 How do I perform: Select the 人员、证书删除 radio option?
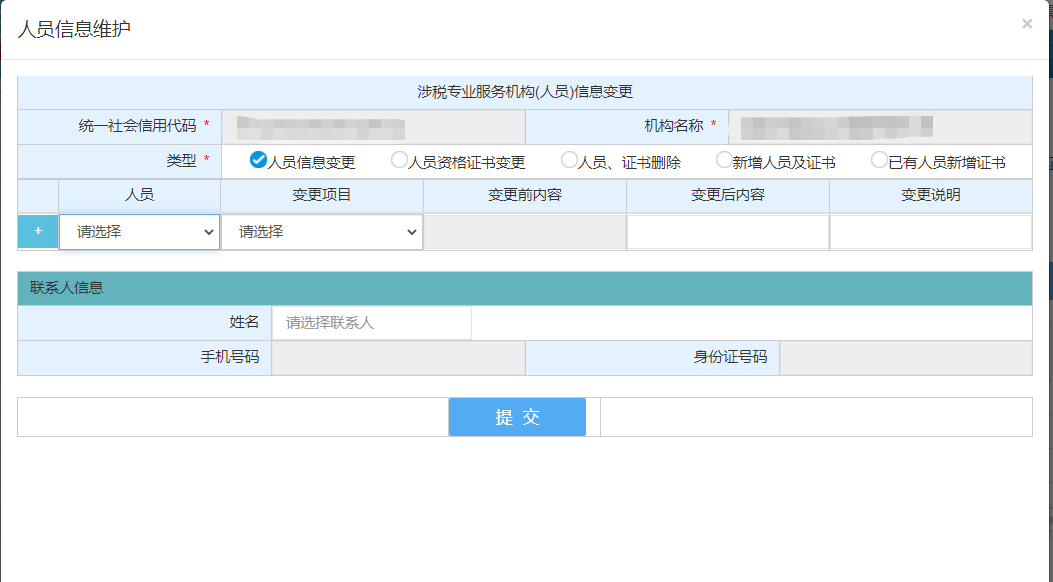tap(569, 160)
